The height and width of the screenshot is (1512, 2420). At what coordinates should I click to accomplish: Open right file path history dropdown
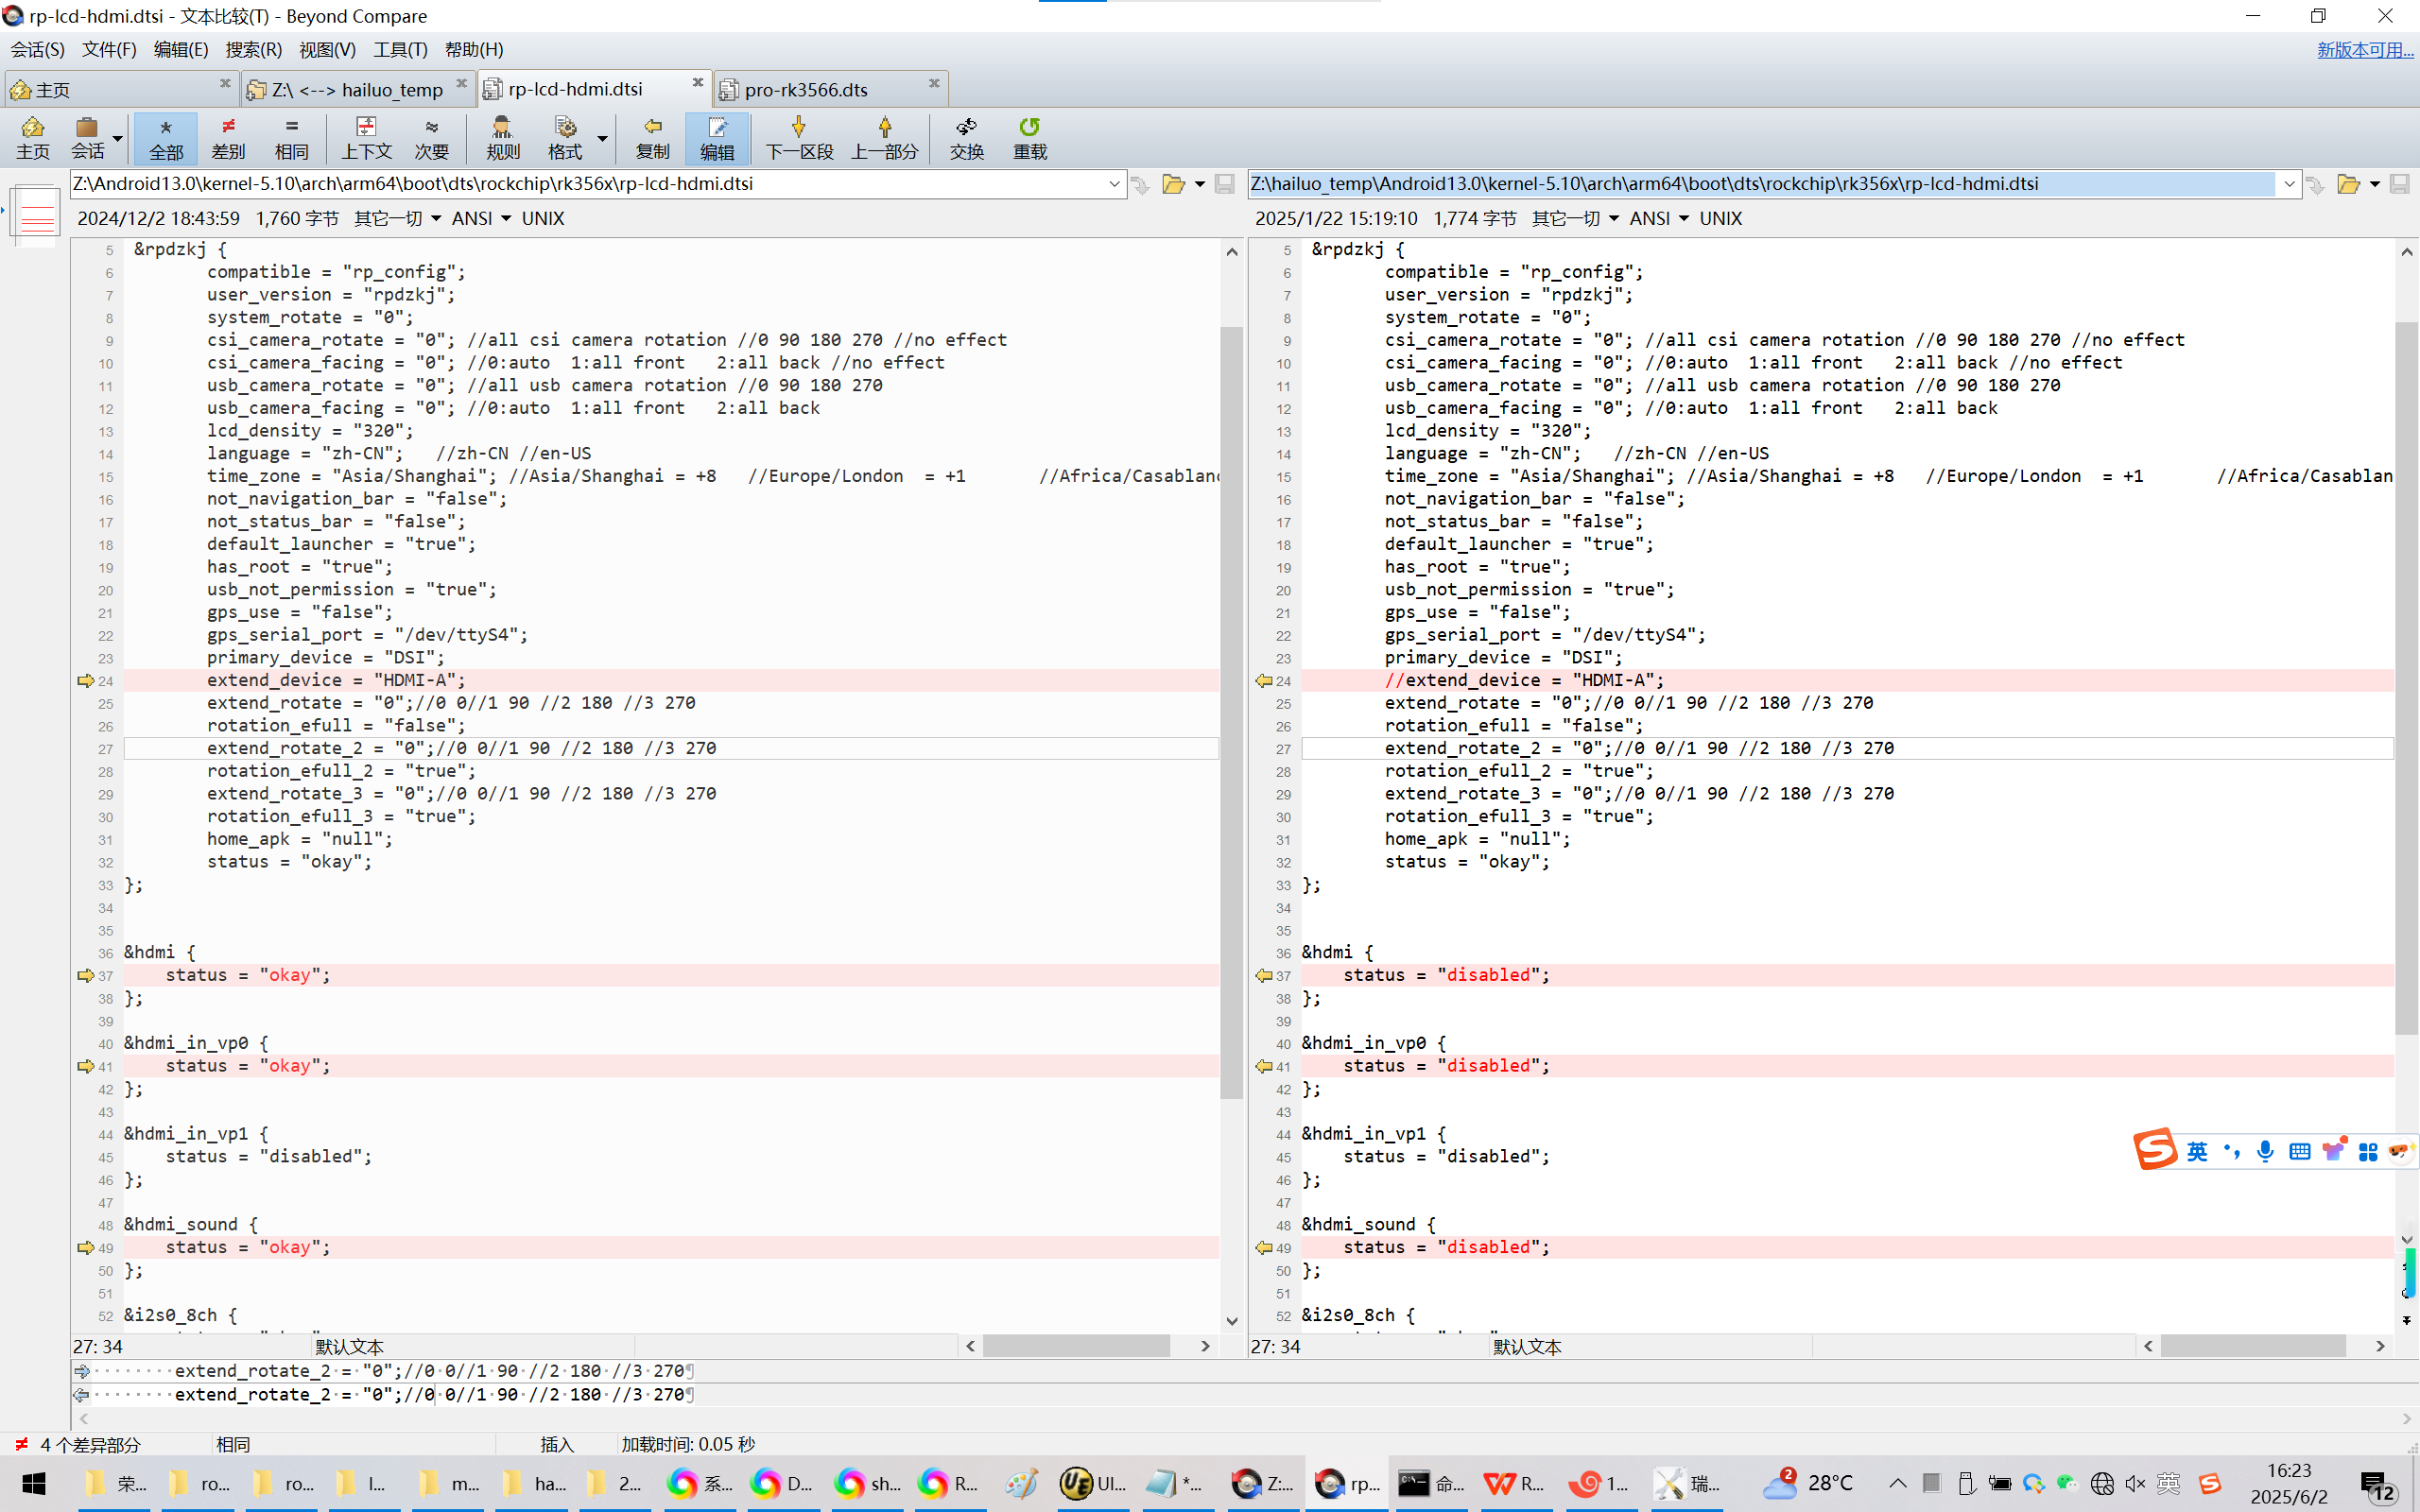(2289, 184)
